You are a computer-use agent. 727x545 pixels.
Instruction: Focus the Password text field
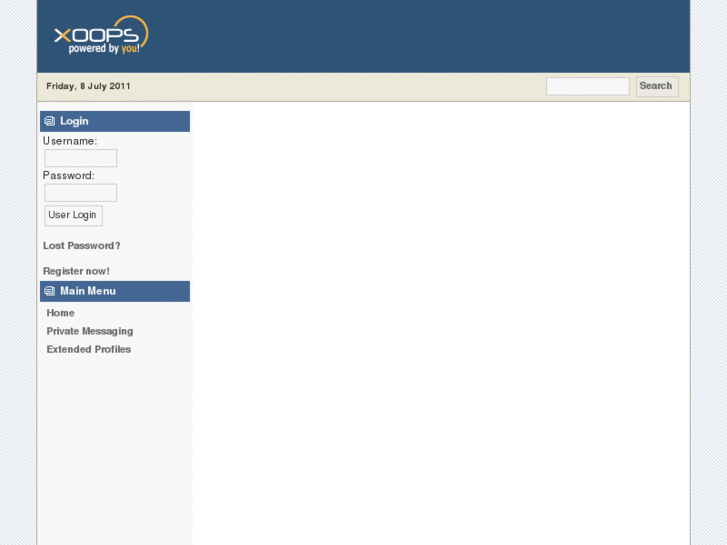81,192
